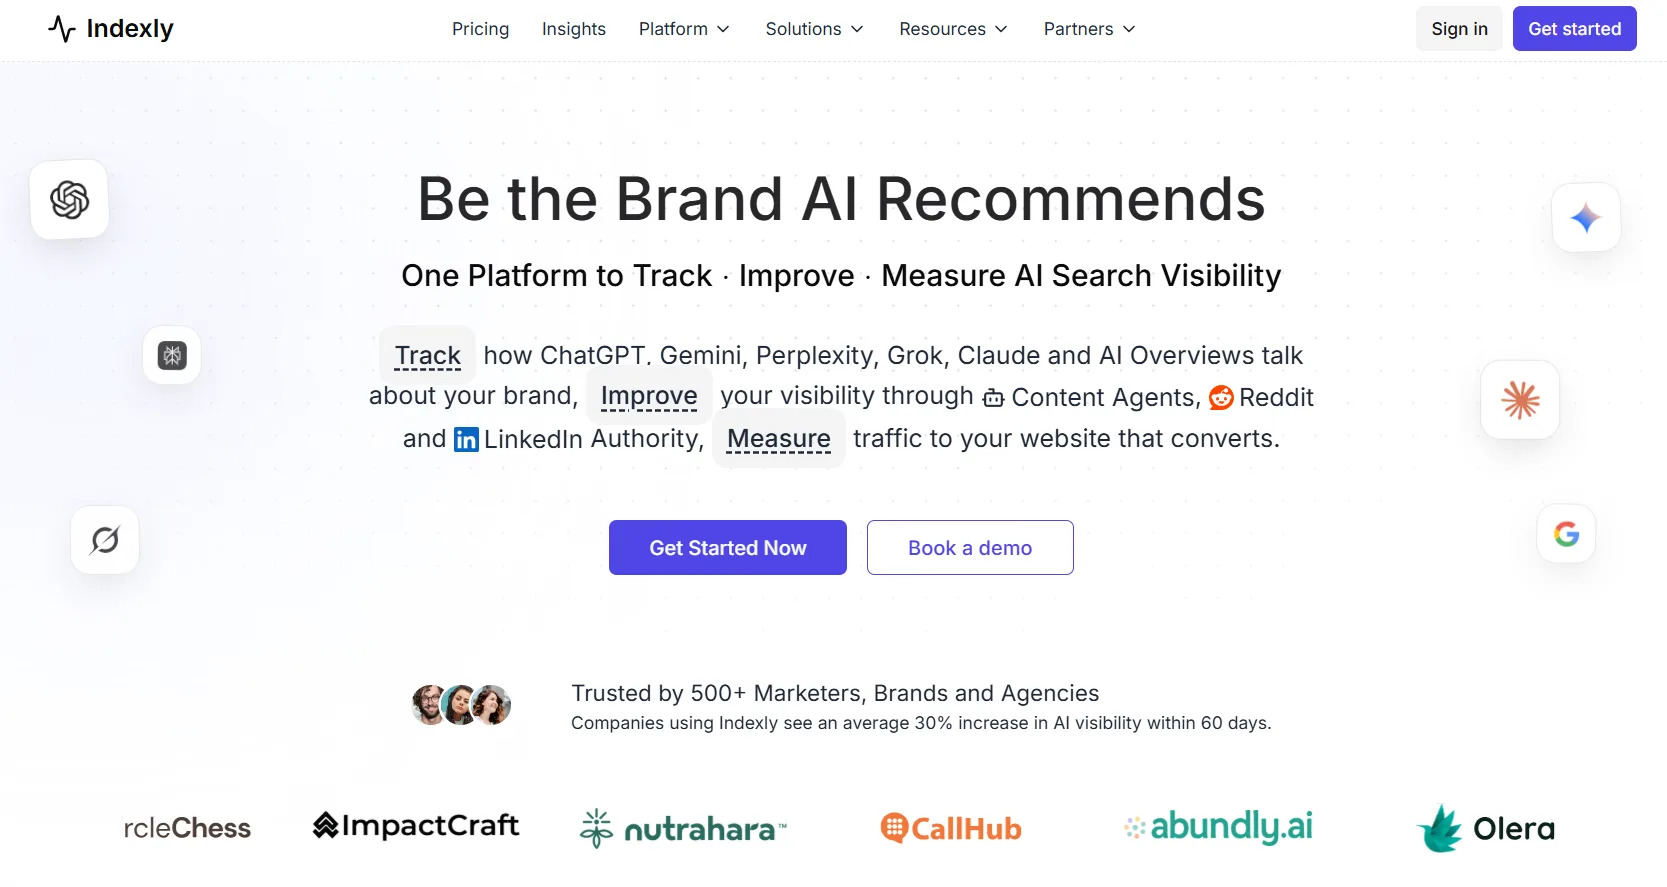
Task: Open the Insights nav item
Action: 574,29
